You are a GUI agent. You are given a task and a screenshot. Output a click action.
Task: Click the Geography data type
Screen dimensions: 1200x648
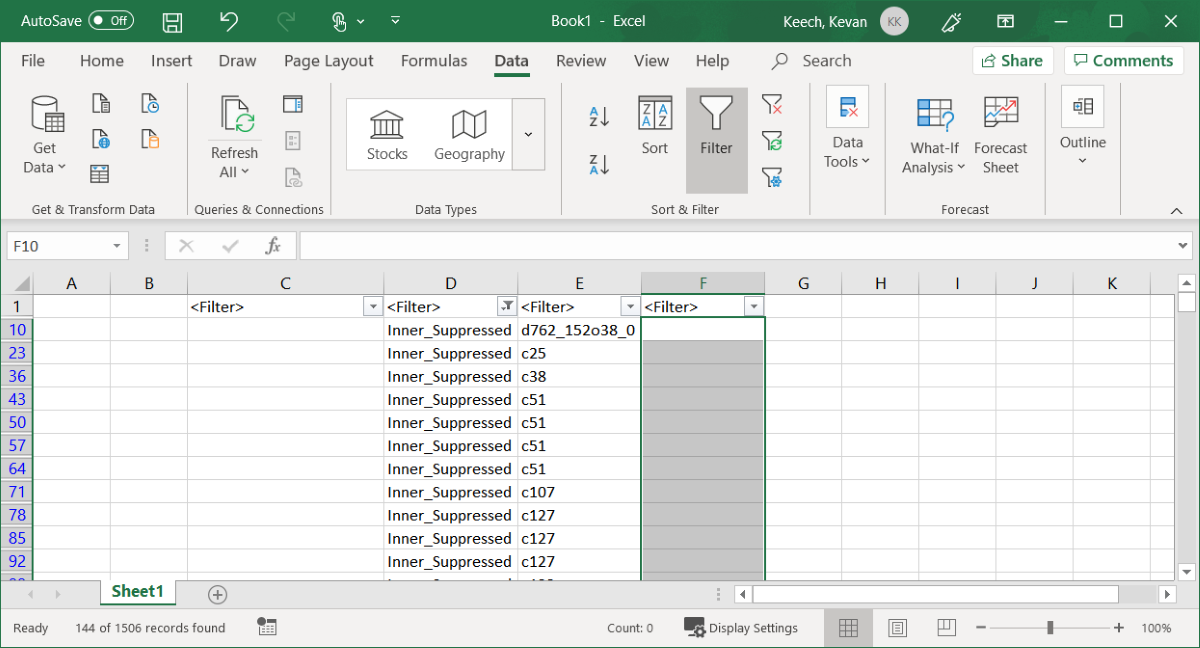pos(469,134)
